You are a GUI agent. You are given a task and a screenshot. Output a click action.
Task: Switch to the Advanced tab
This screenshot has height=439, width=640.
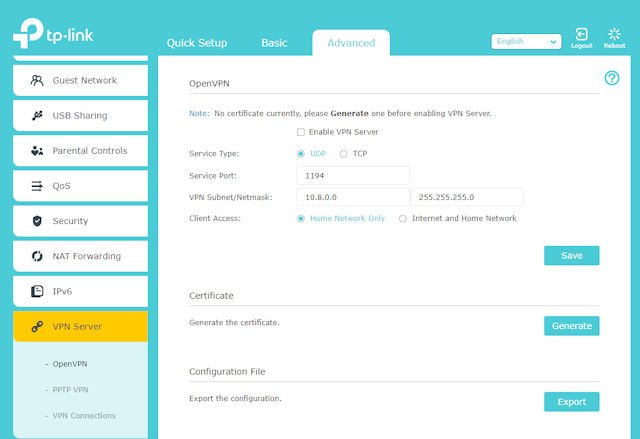(351, 43)
